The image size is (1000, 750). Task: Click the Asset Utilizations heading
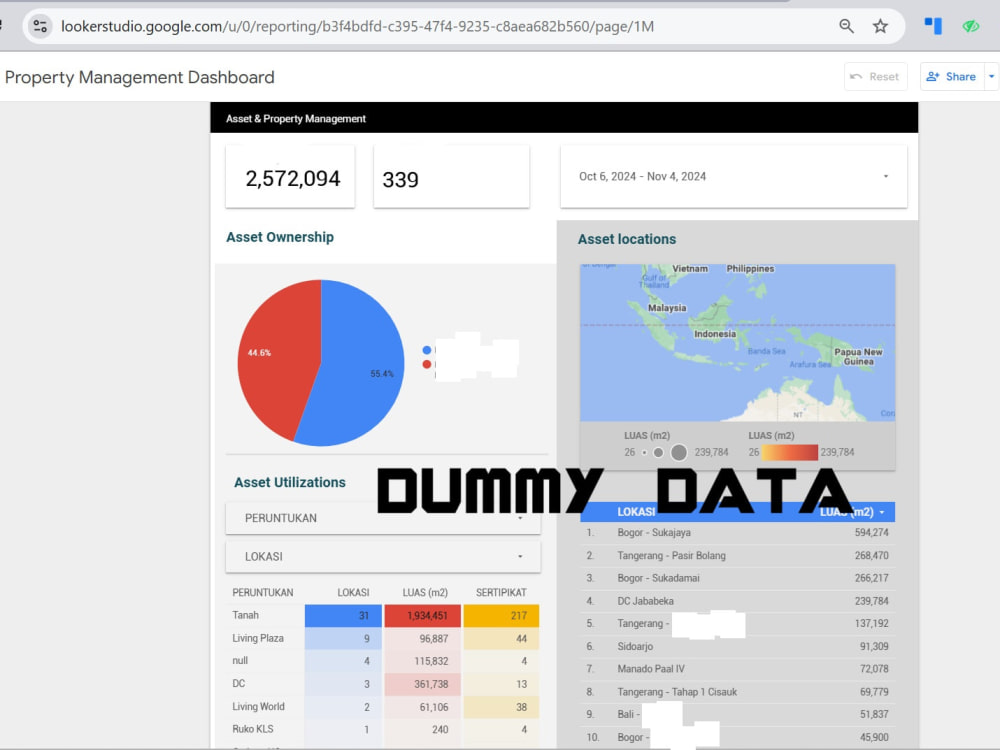pos(290,482)
